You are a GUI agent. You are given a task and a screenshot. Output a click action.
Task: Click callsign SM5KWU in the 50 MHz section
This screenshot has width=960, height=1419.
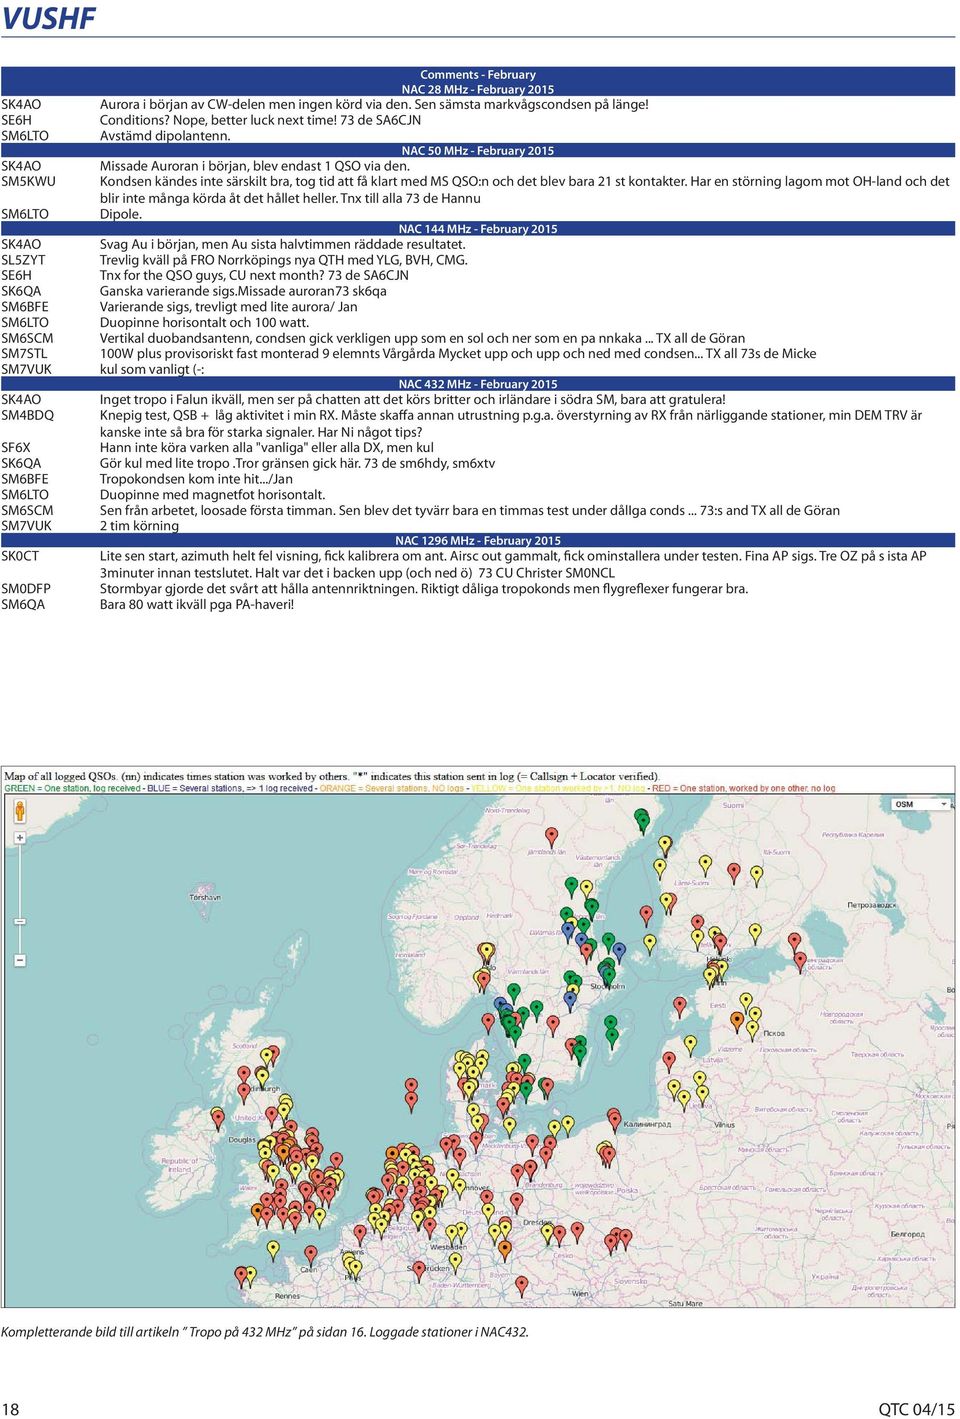tap(28, 181)
